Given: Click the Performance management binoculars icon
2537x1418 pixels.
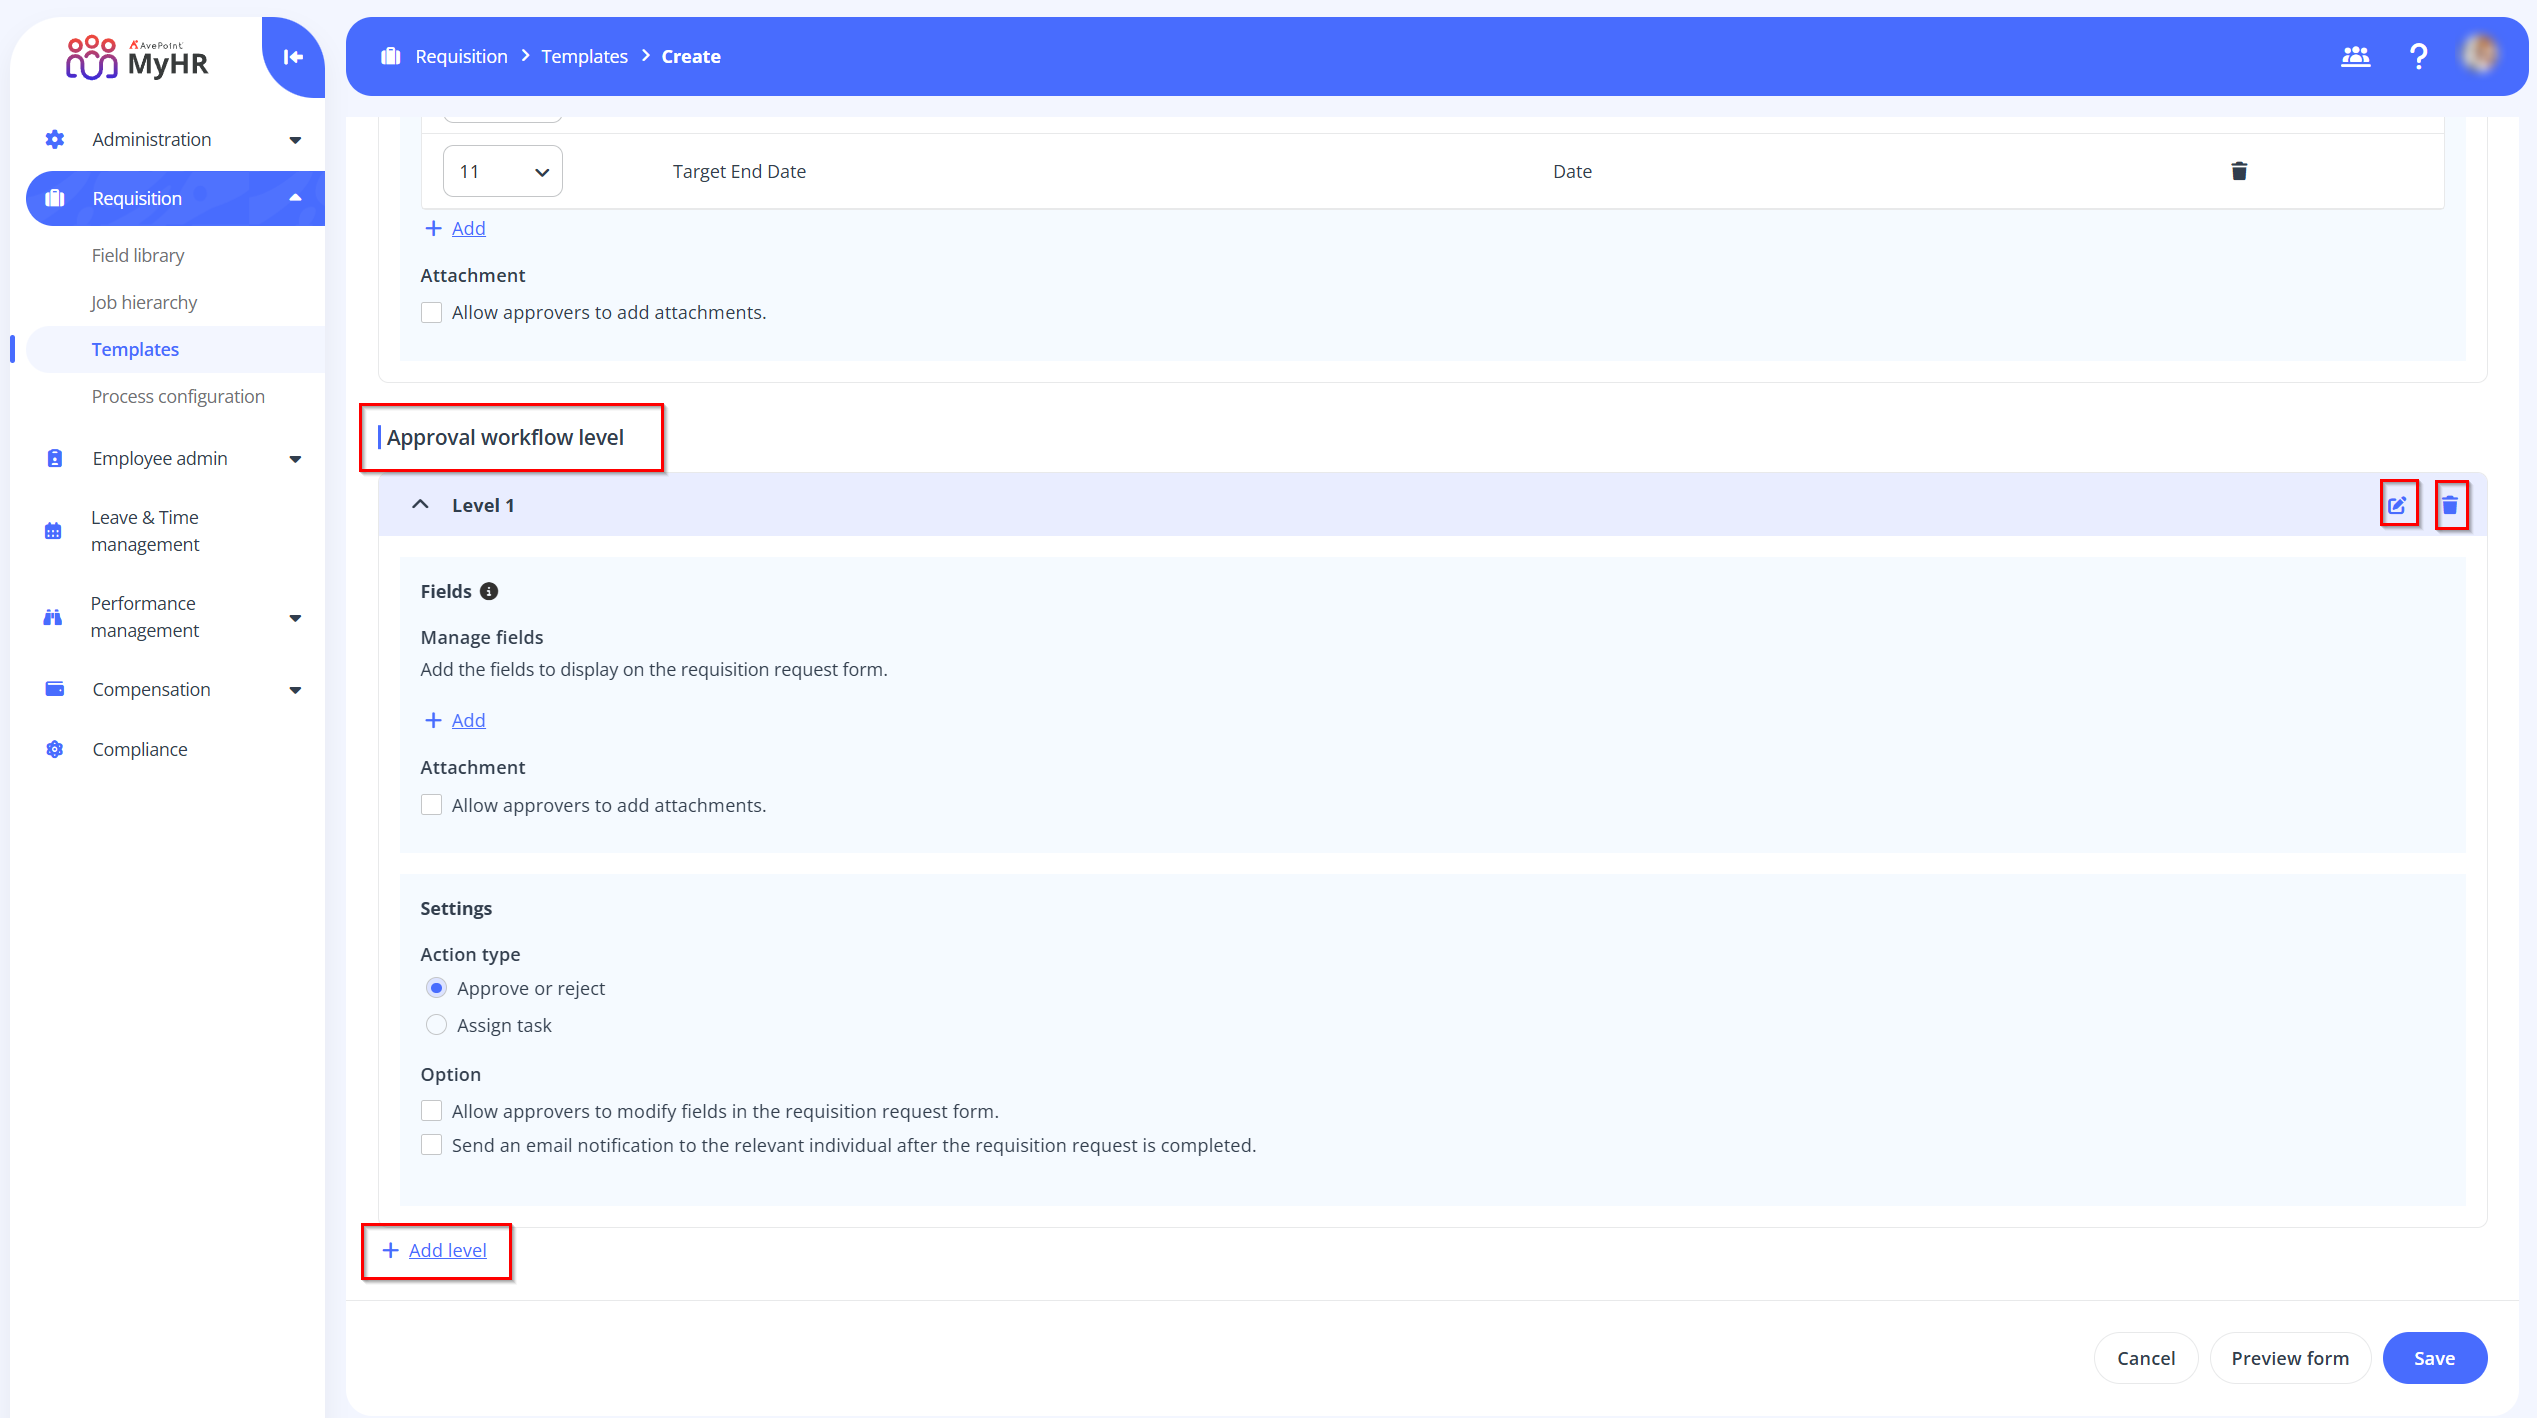Looking at the screenshot, I should [x=53, y=617].
